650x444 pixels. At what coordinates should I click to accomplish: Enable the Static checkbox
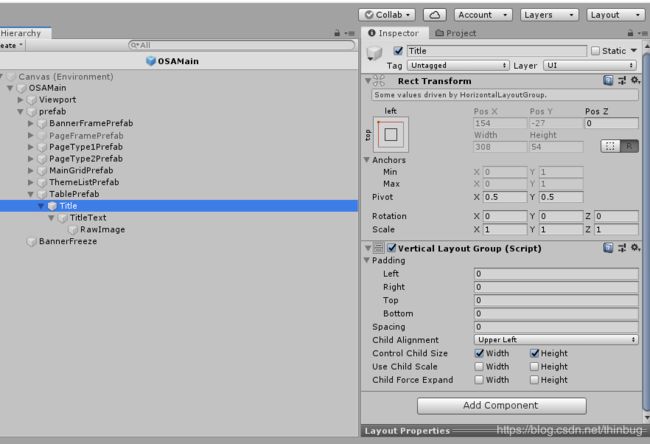(596, 51)
